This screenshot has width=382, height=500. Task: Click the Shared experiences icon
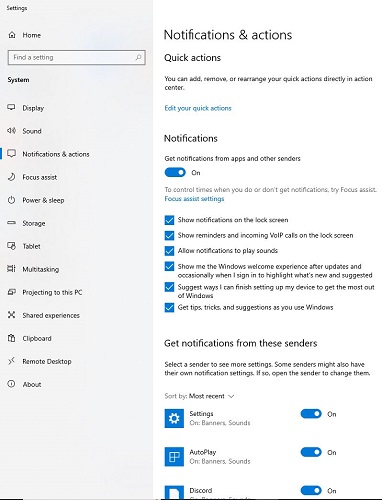(x=12, y=315)
